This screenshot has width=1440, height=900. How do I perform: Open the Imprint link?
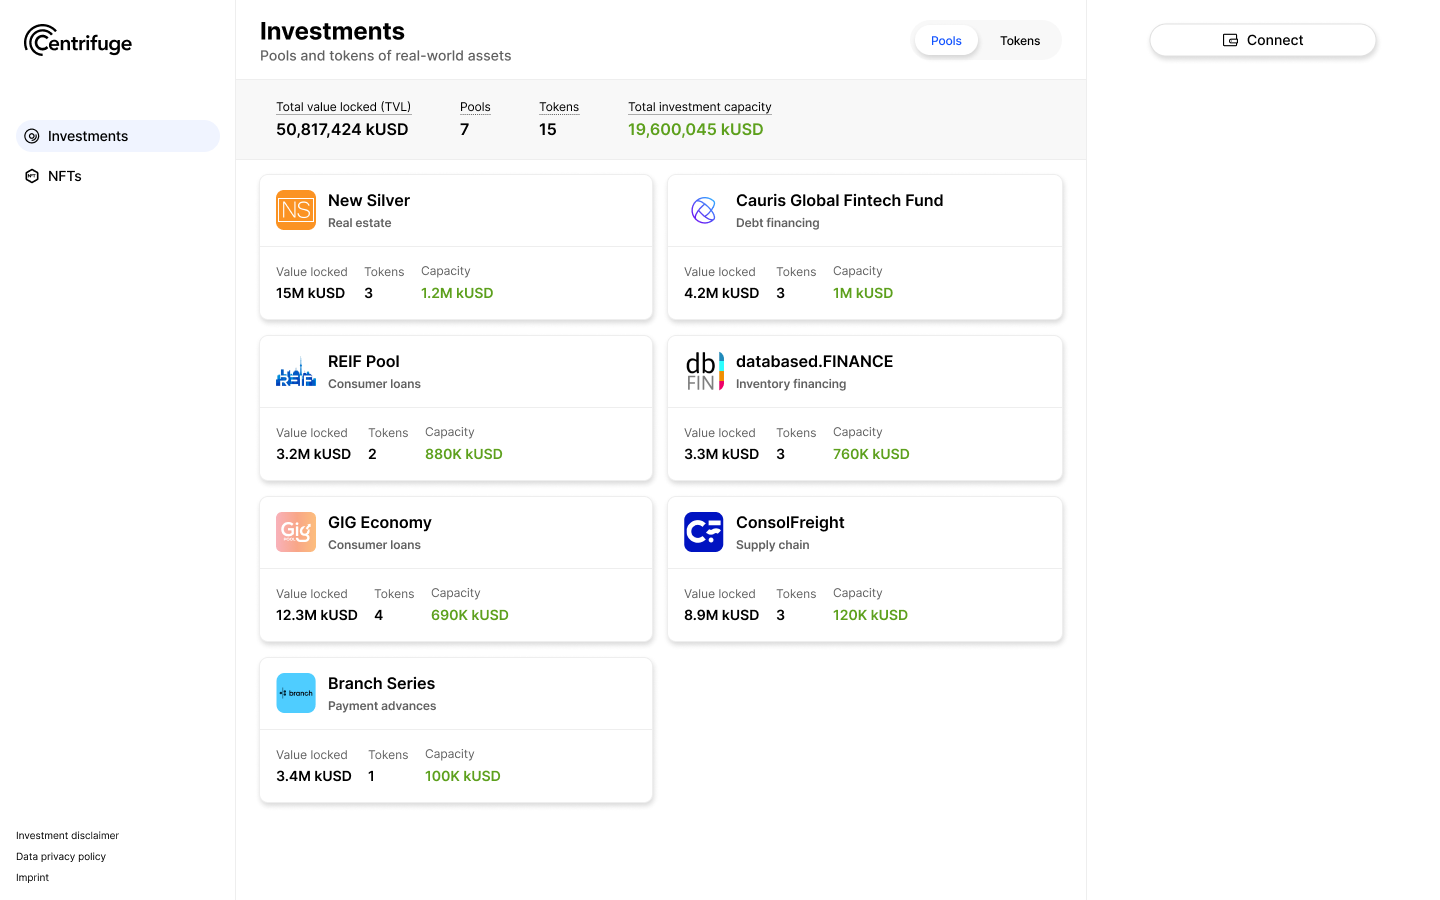tap(32, 878)
